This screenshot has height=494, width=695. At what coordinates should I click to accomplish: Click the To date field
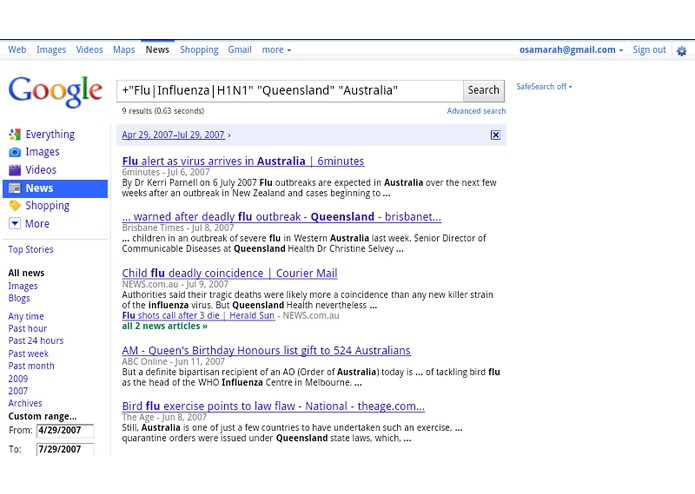(x=65, y=449)
